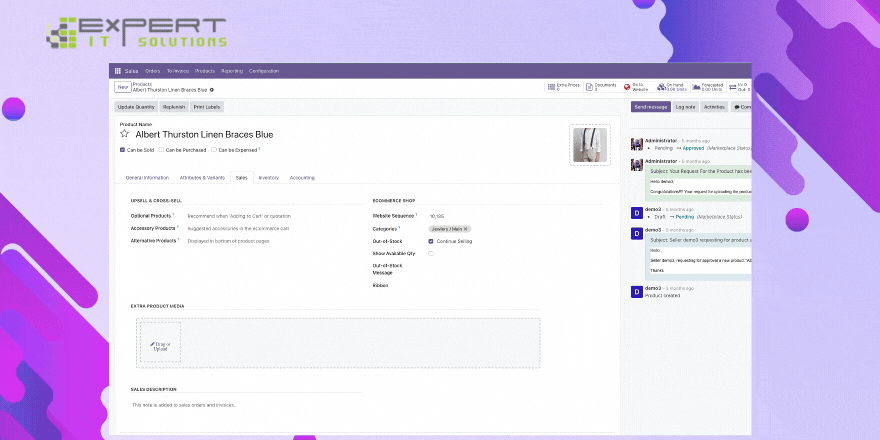Click the Send message button
Image resolution: width=880 pixels, height=440 pixels.
click(650, 106)
